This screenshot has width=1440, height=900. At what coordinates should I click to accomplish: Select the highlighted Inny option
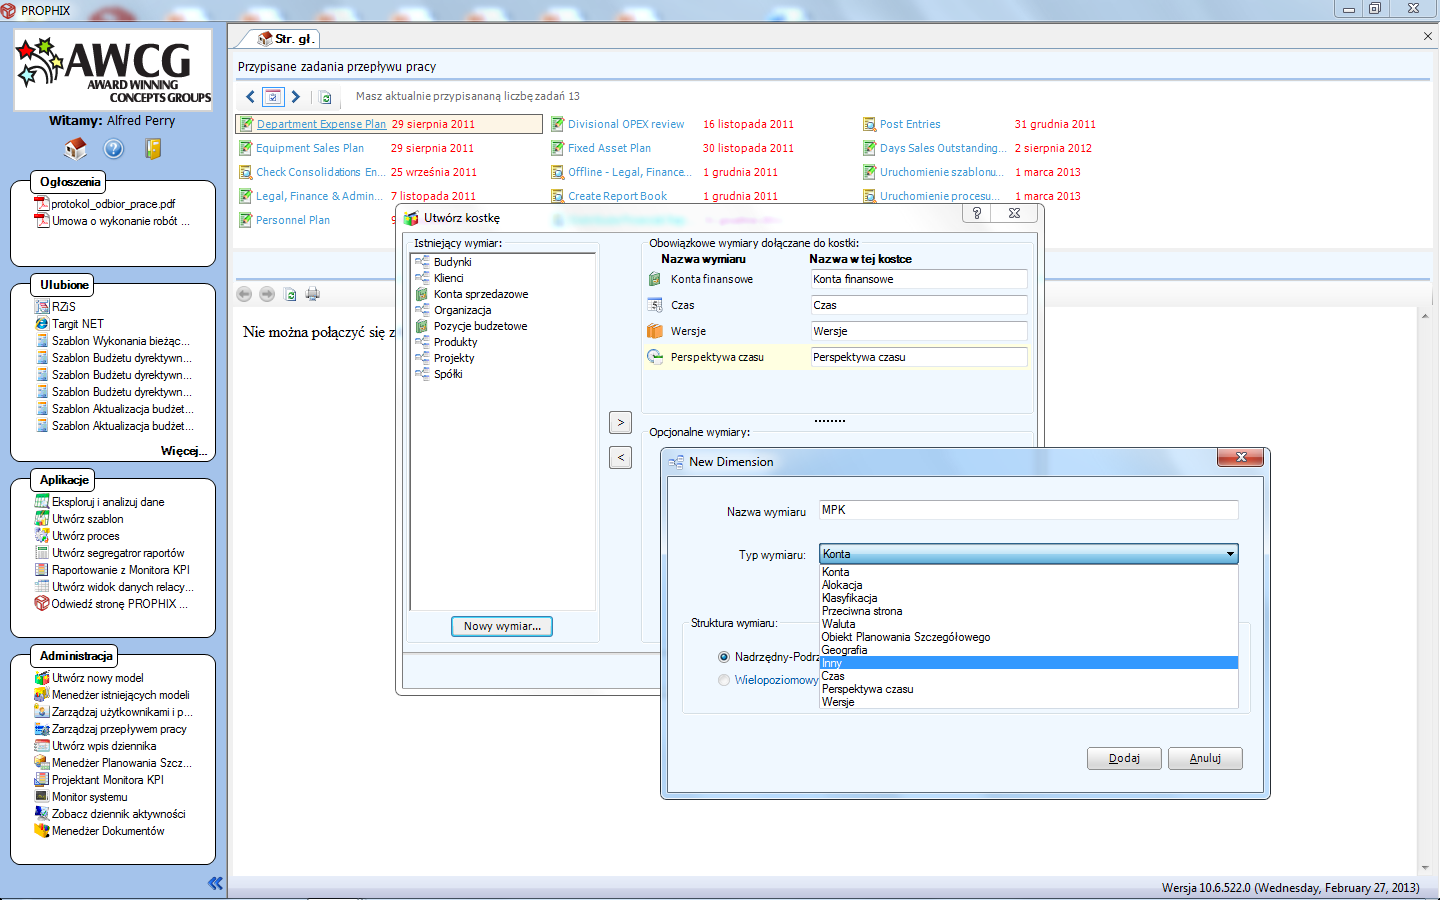pos(1028,663)
